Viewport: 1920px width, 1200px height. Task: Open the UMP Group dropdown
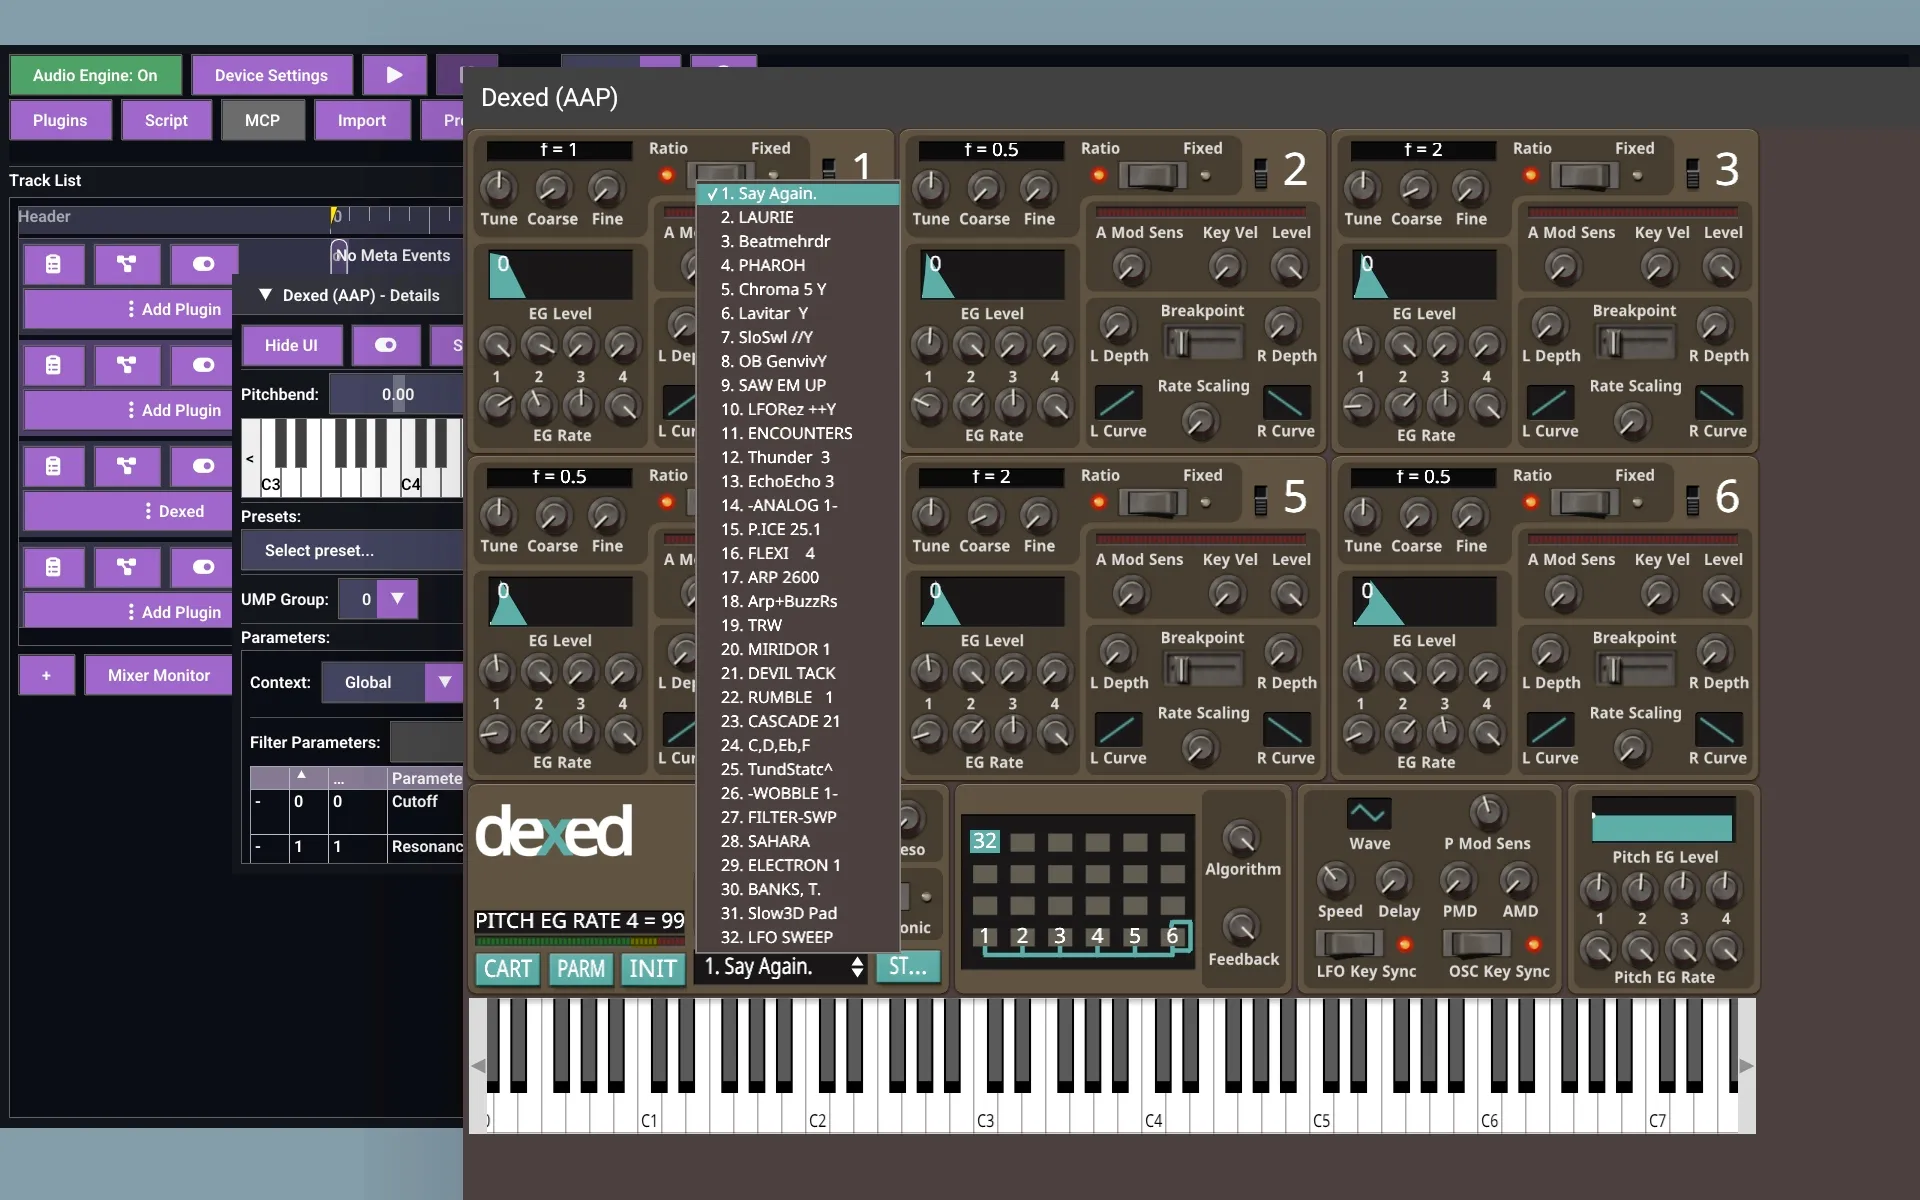pos(397,599)
